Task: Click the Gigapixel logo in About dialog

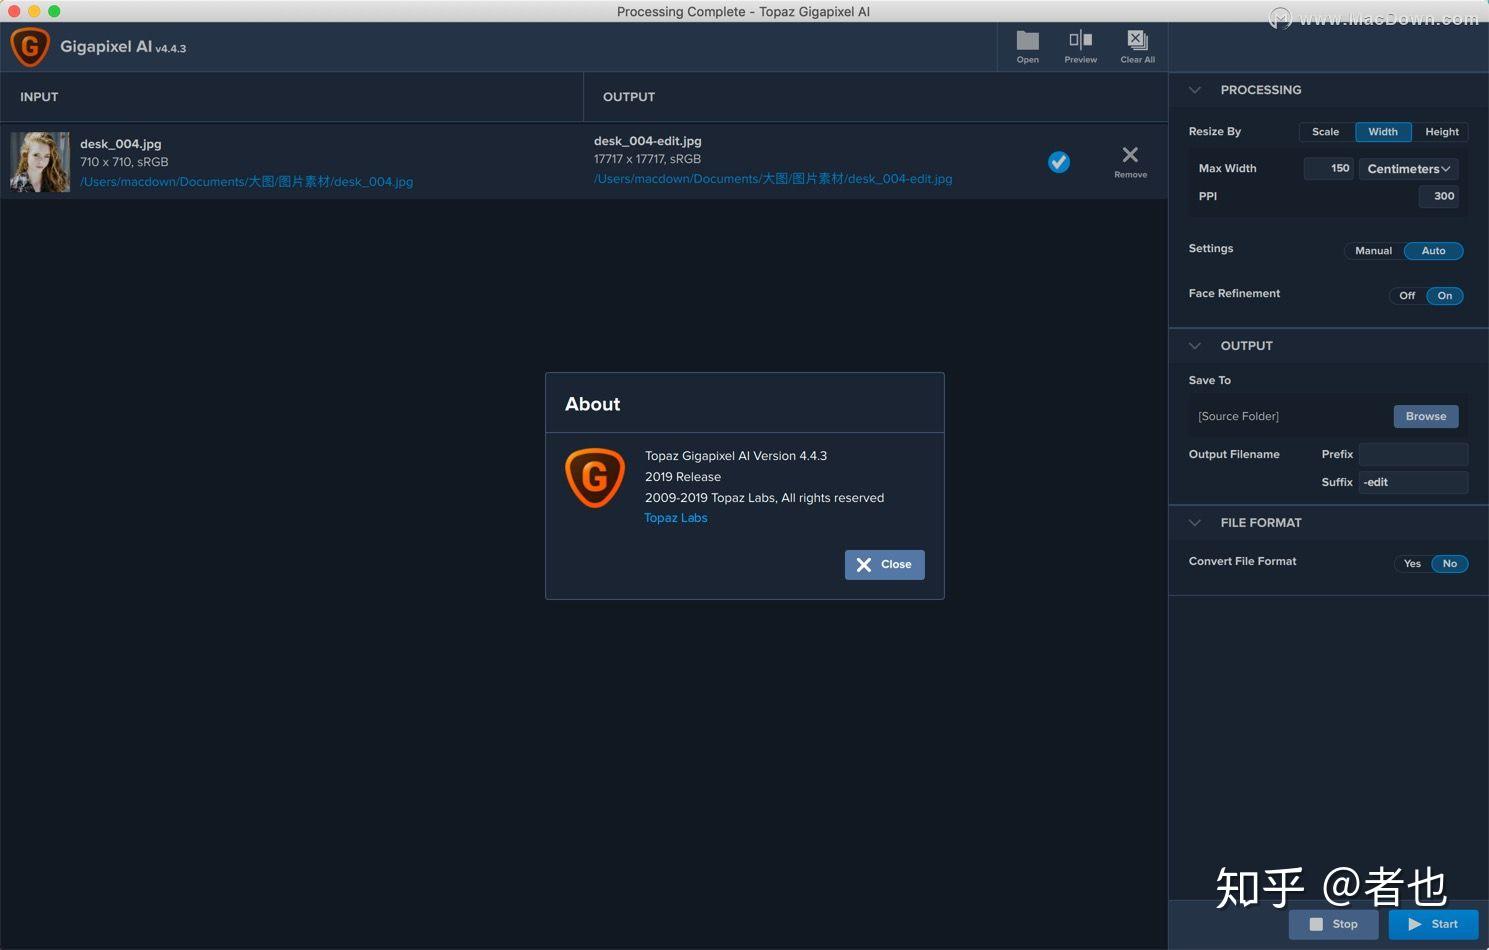Action: pyautogui.click(x=595, y=477)
